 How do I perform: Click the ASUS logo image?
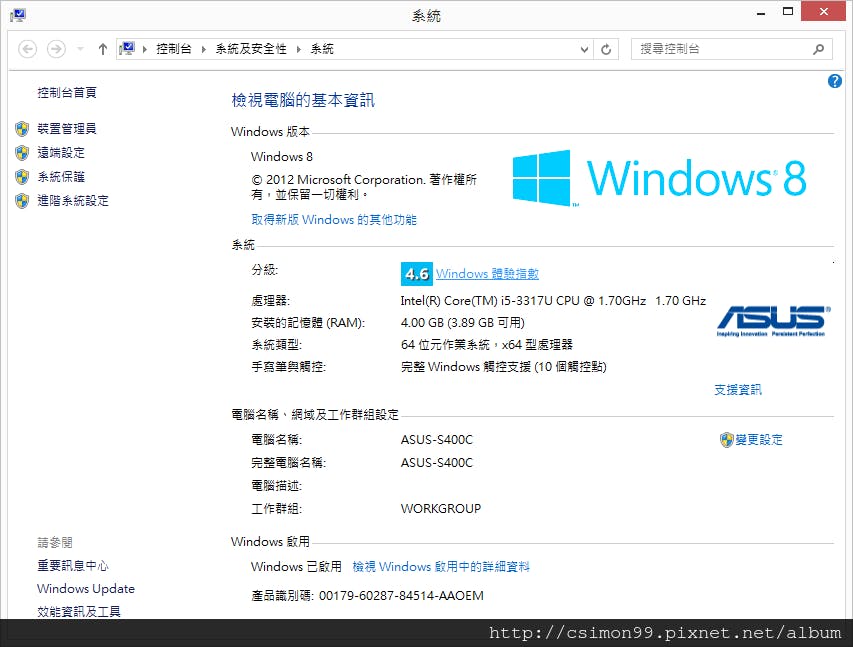(773, 321)
